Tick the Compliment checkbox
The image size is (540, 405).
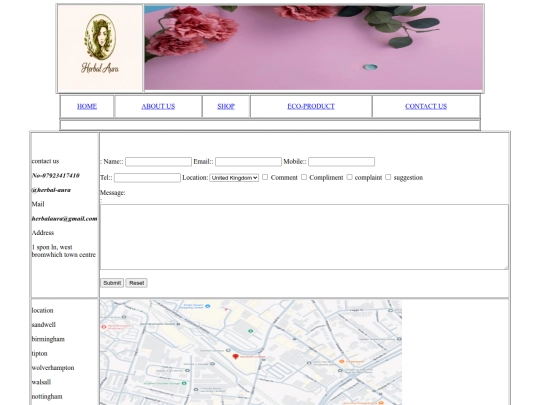[304, 177]
